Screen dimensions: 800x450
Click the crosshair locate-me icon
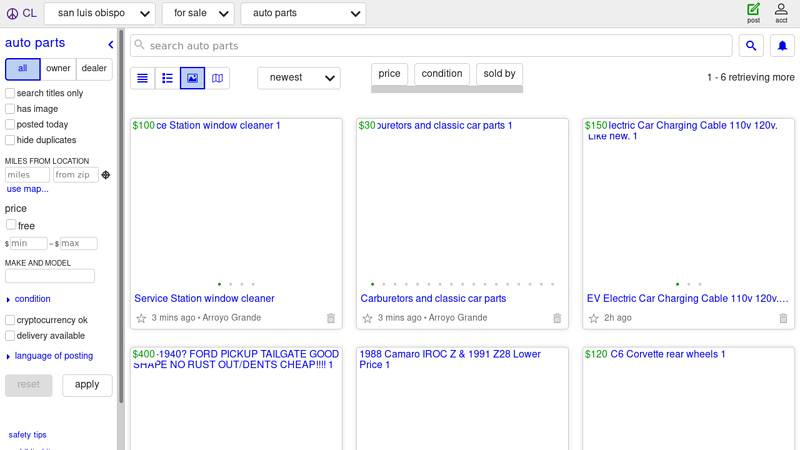point(106,175)
